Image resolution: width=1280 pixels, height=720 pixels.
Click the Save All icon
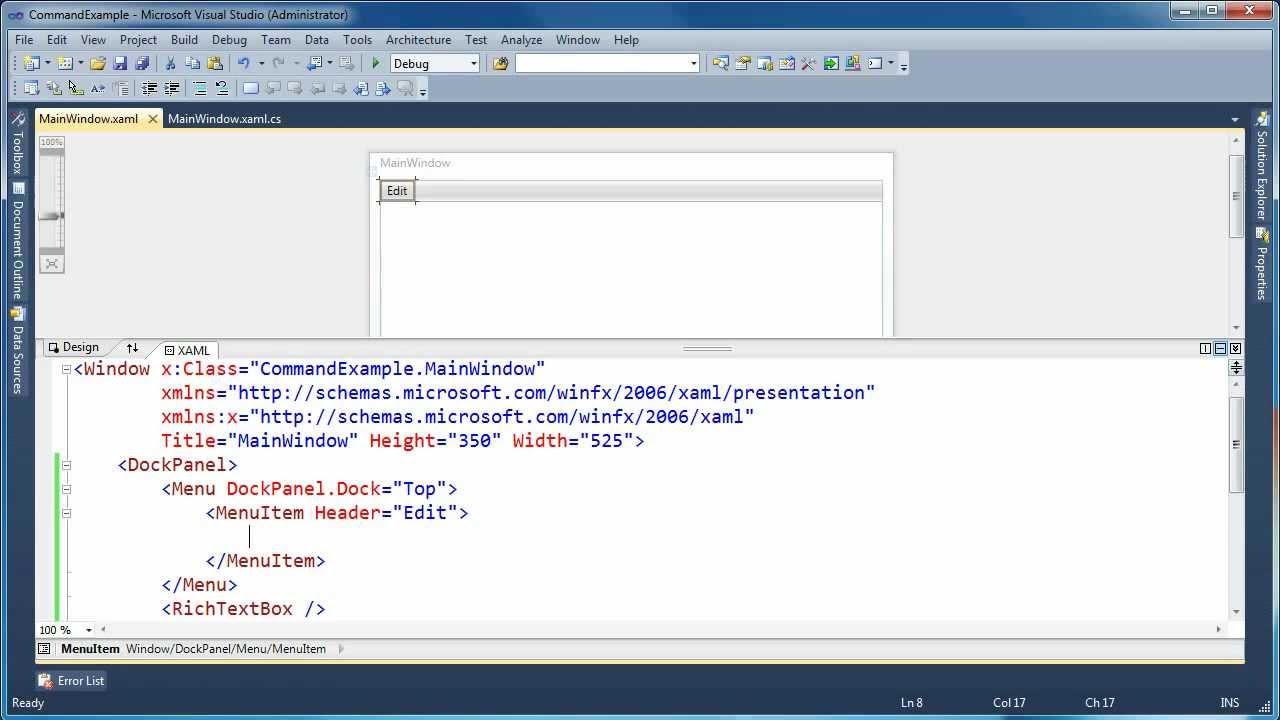pyautogui.click(x=142, y=63)
